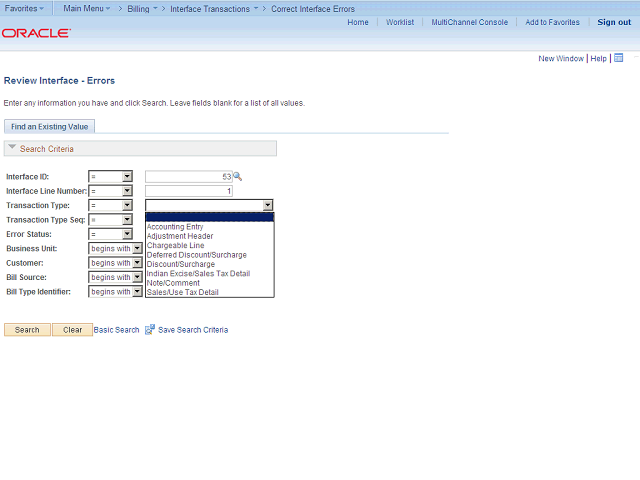Click the Review Interface - Errors heading
640x480 pixels.
tap(59, 80)
